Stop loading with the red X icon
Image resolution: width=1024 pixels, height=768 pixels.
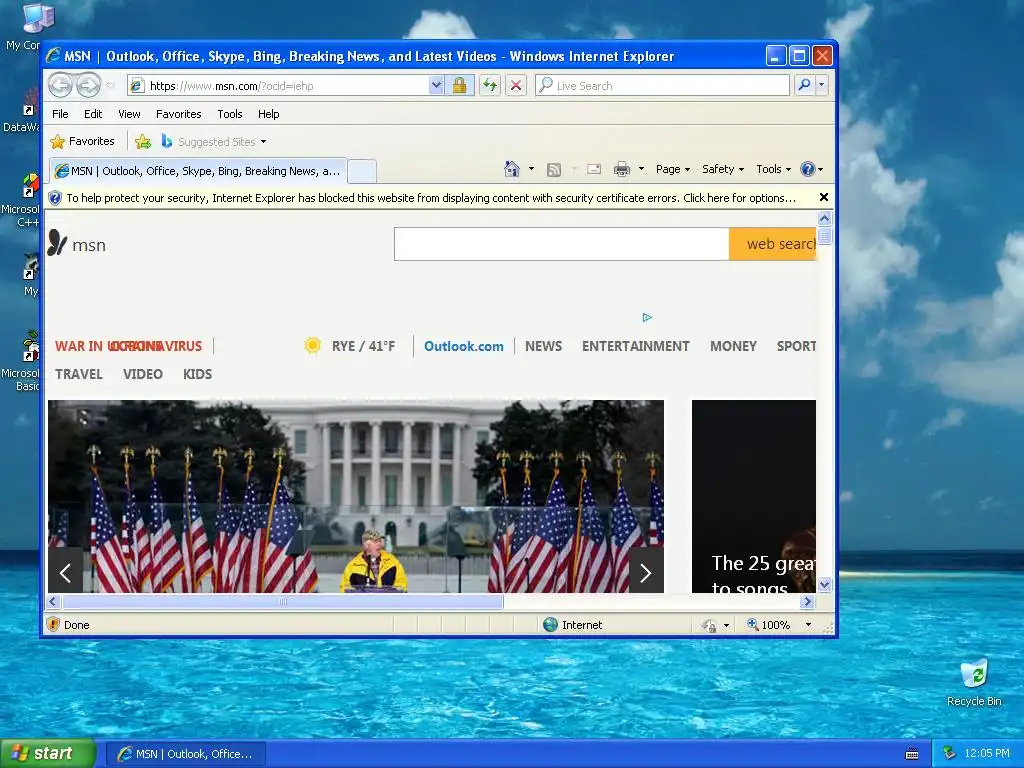coord(516,86)
